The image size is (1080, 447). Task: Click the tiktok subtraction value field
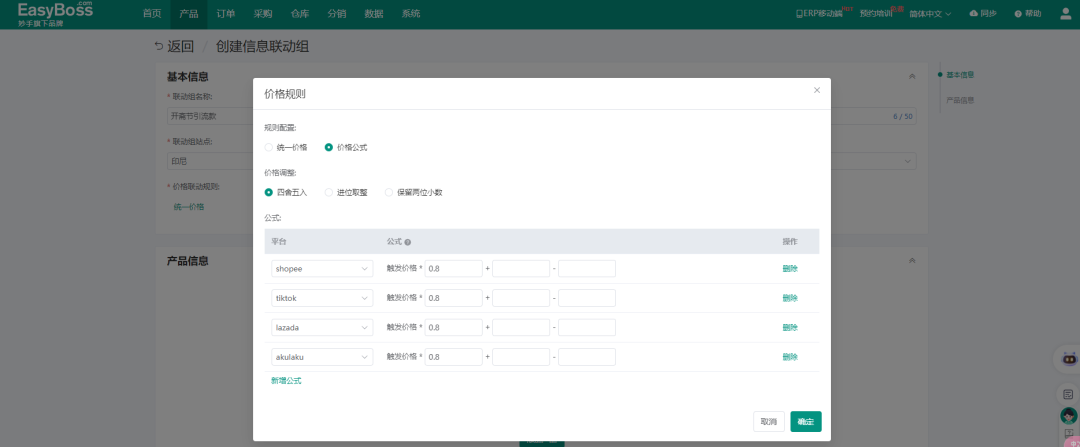(587, 298)
